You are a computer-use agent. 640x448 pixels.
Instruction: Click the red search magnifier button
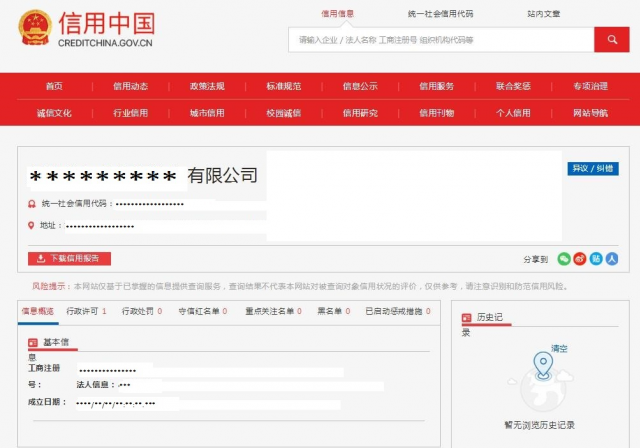(610, 40)
